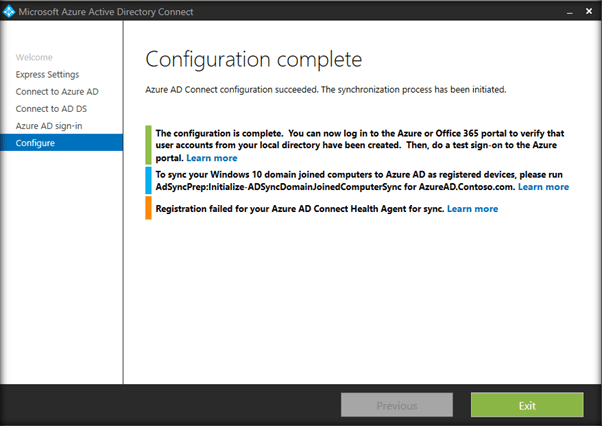Image resolution: width=602 pixels, height=426 pixels.
Task: Click the green success status bar indicator
Action: tap(148, 145)
